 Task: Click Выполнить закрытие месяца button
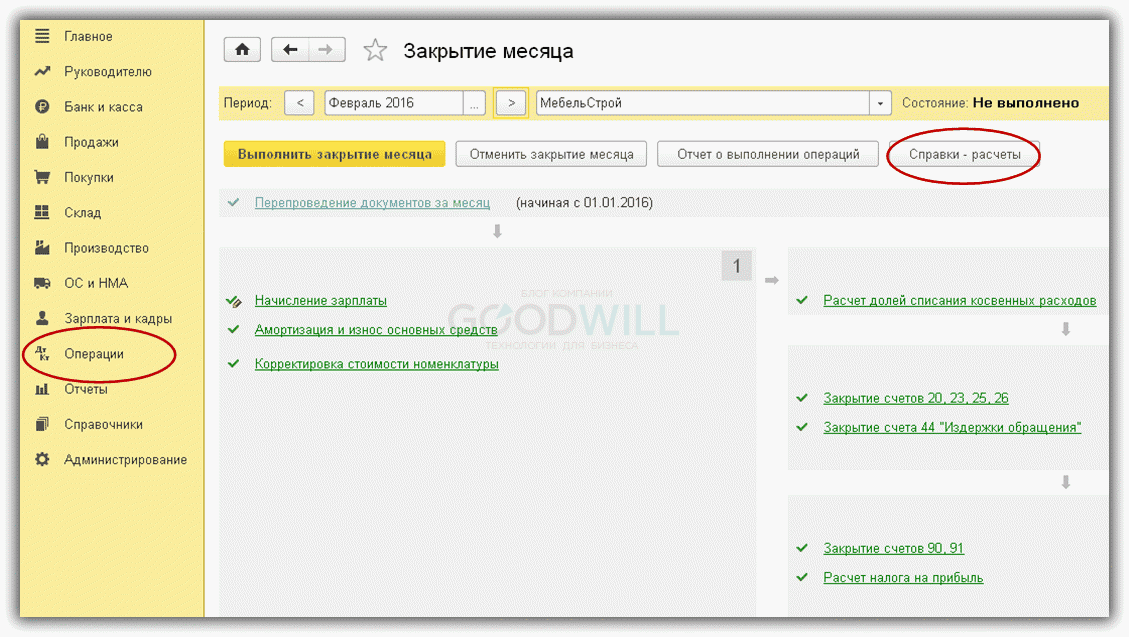334,154
